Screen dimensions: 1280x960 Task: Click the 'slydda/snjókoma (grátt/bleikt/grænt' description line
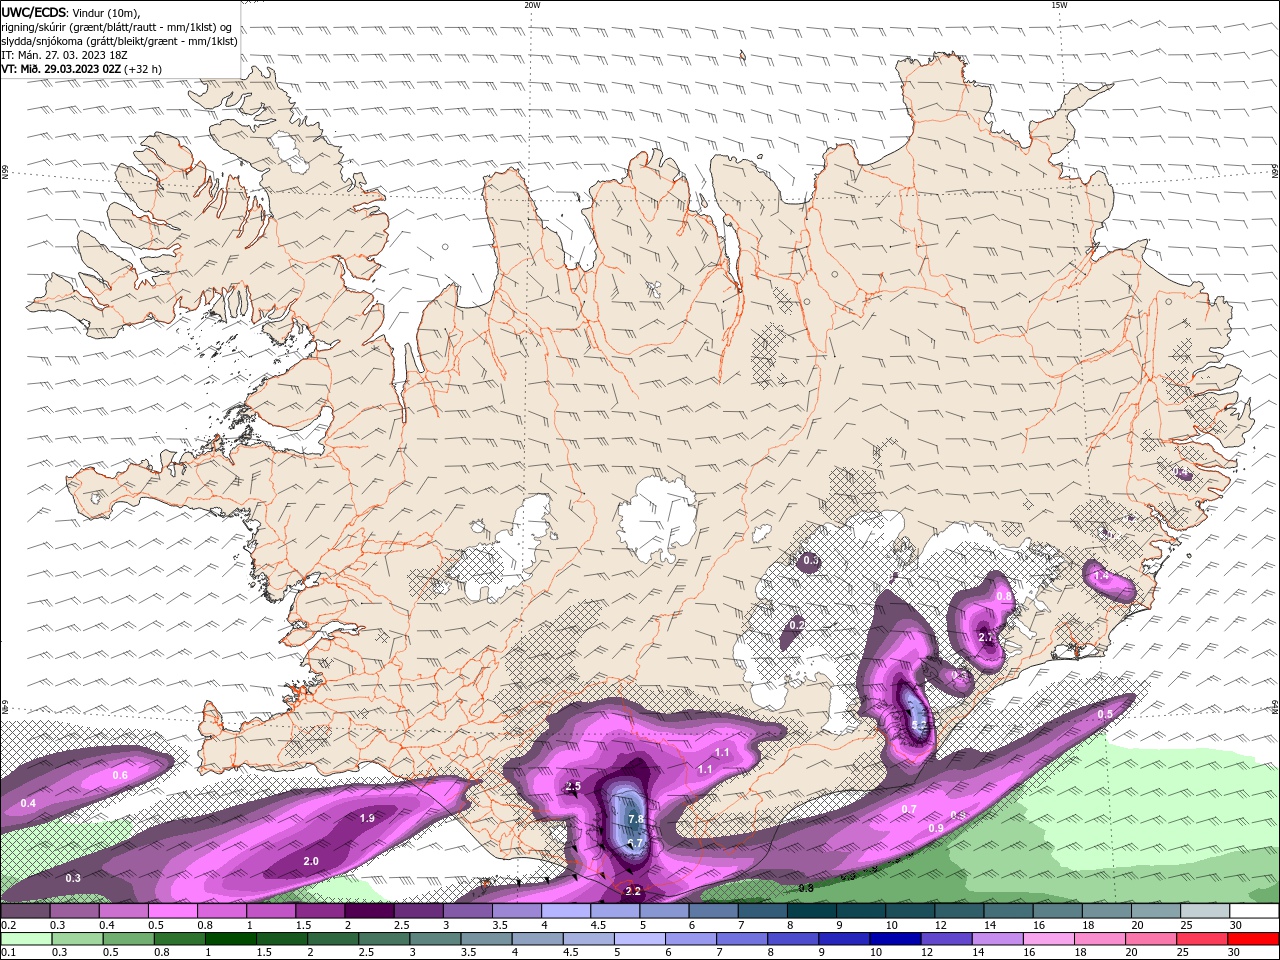[119, 41]
